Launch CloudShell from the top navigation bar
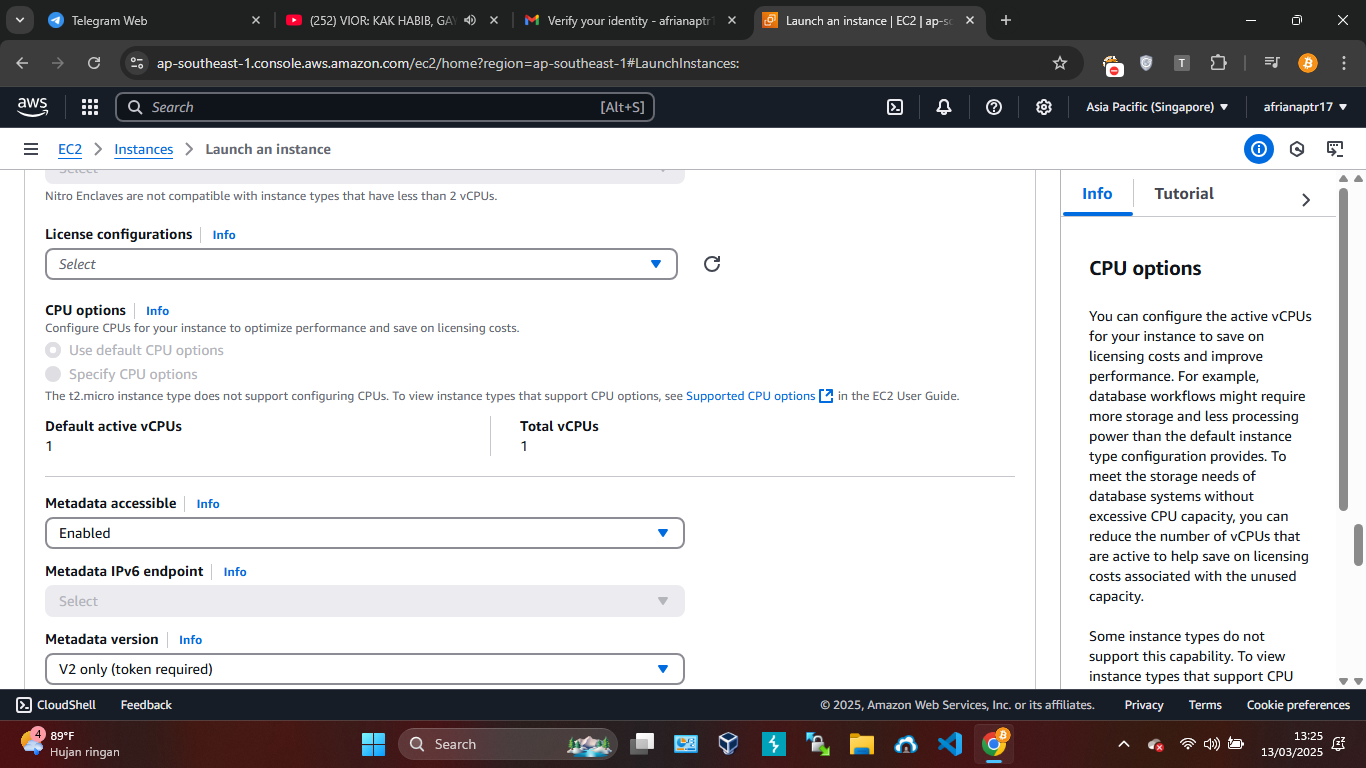This screenshot has height=768, width=1366. (895, 107)
